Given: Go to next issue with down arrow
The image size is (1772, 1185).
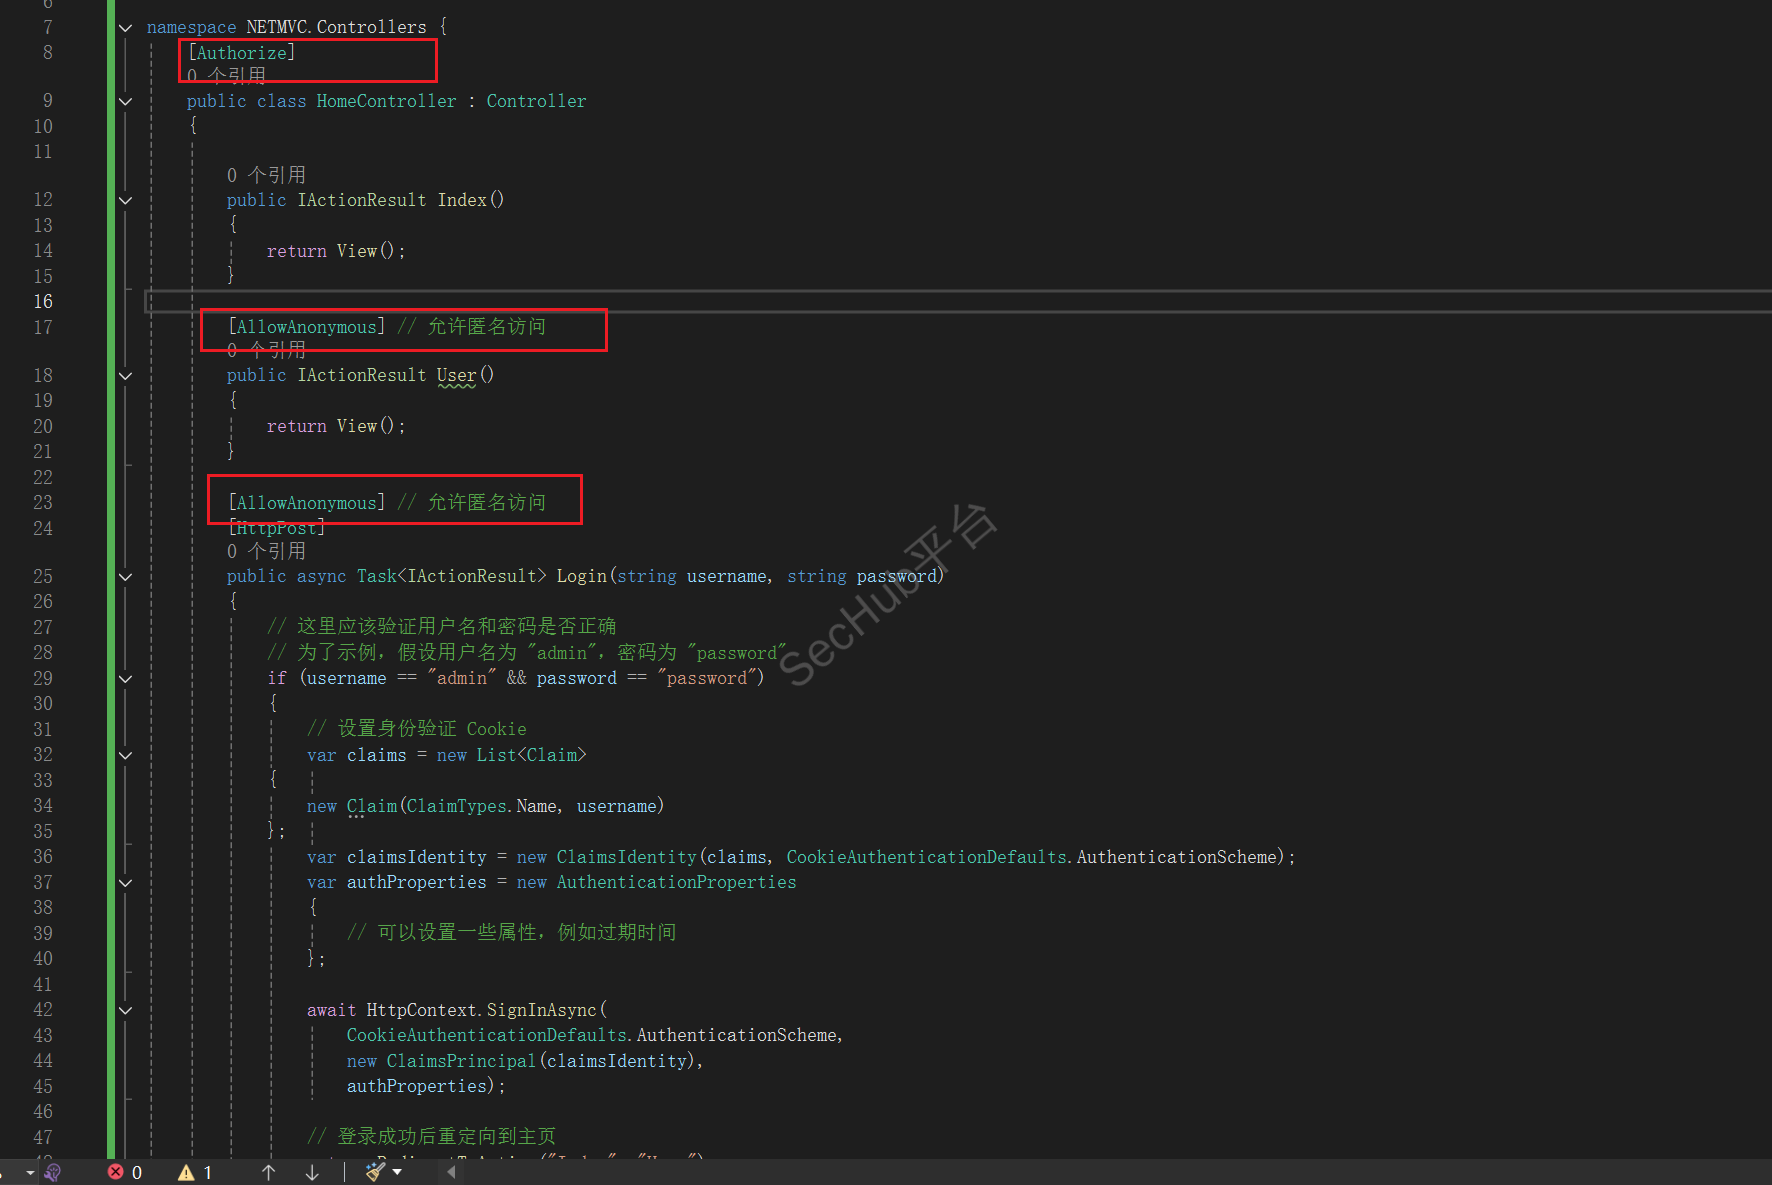Looking at the screenshot, I should [x=312, y=1172].
